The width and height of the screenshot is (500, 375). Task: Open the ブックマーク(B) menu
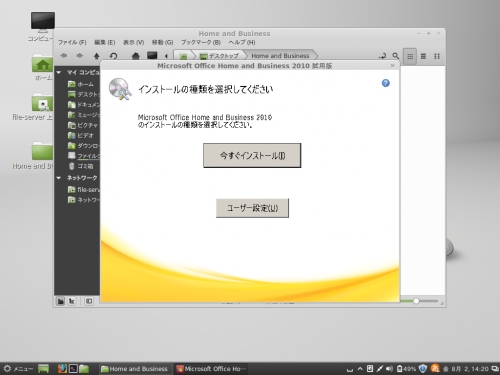point(201,42)
